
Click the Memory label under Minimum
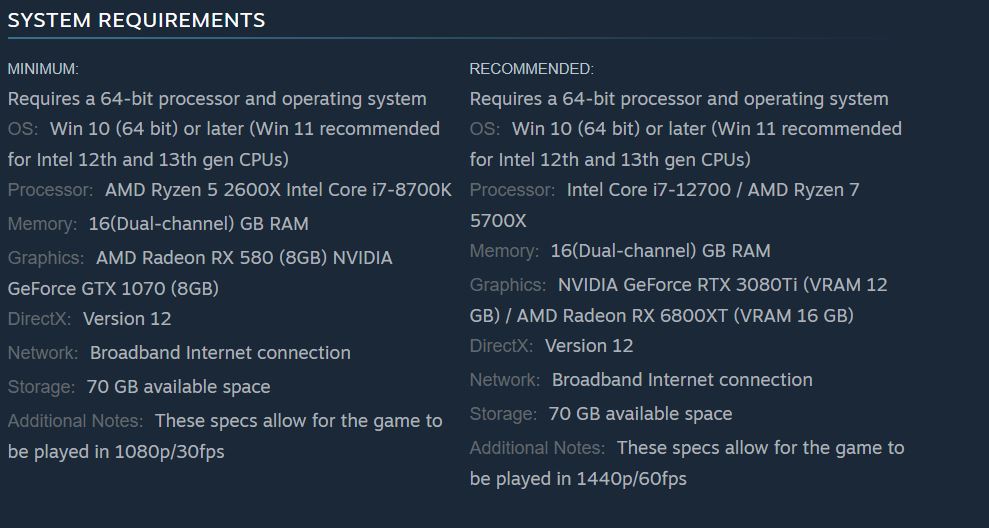click(x=42, y=224)
